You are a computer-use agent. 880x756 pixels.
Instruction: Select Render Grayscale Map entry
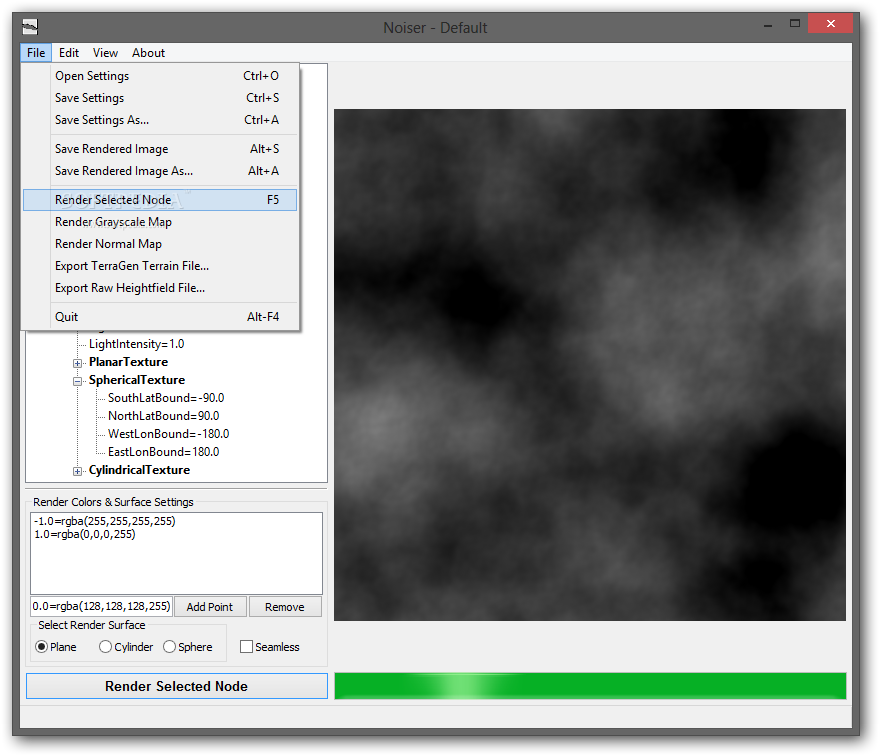pos(160,222)
